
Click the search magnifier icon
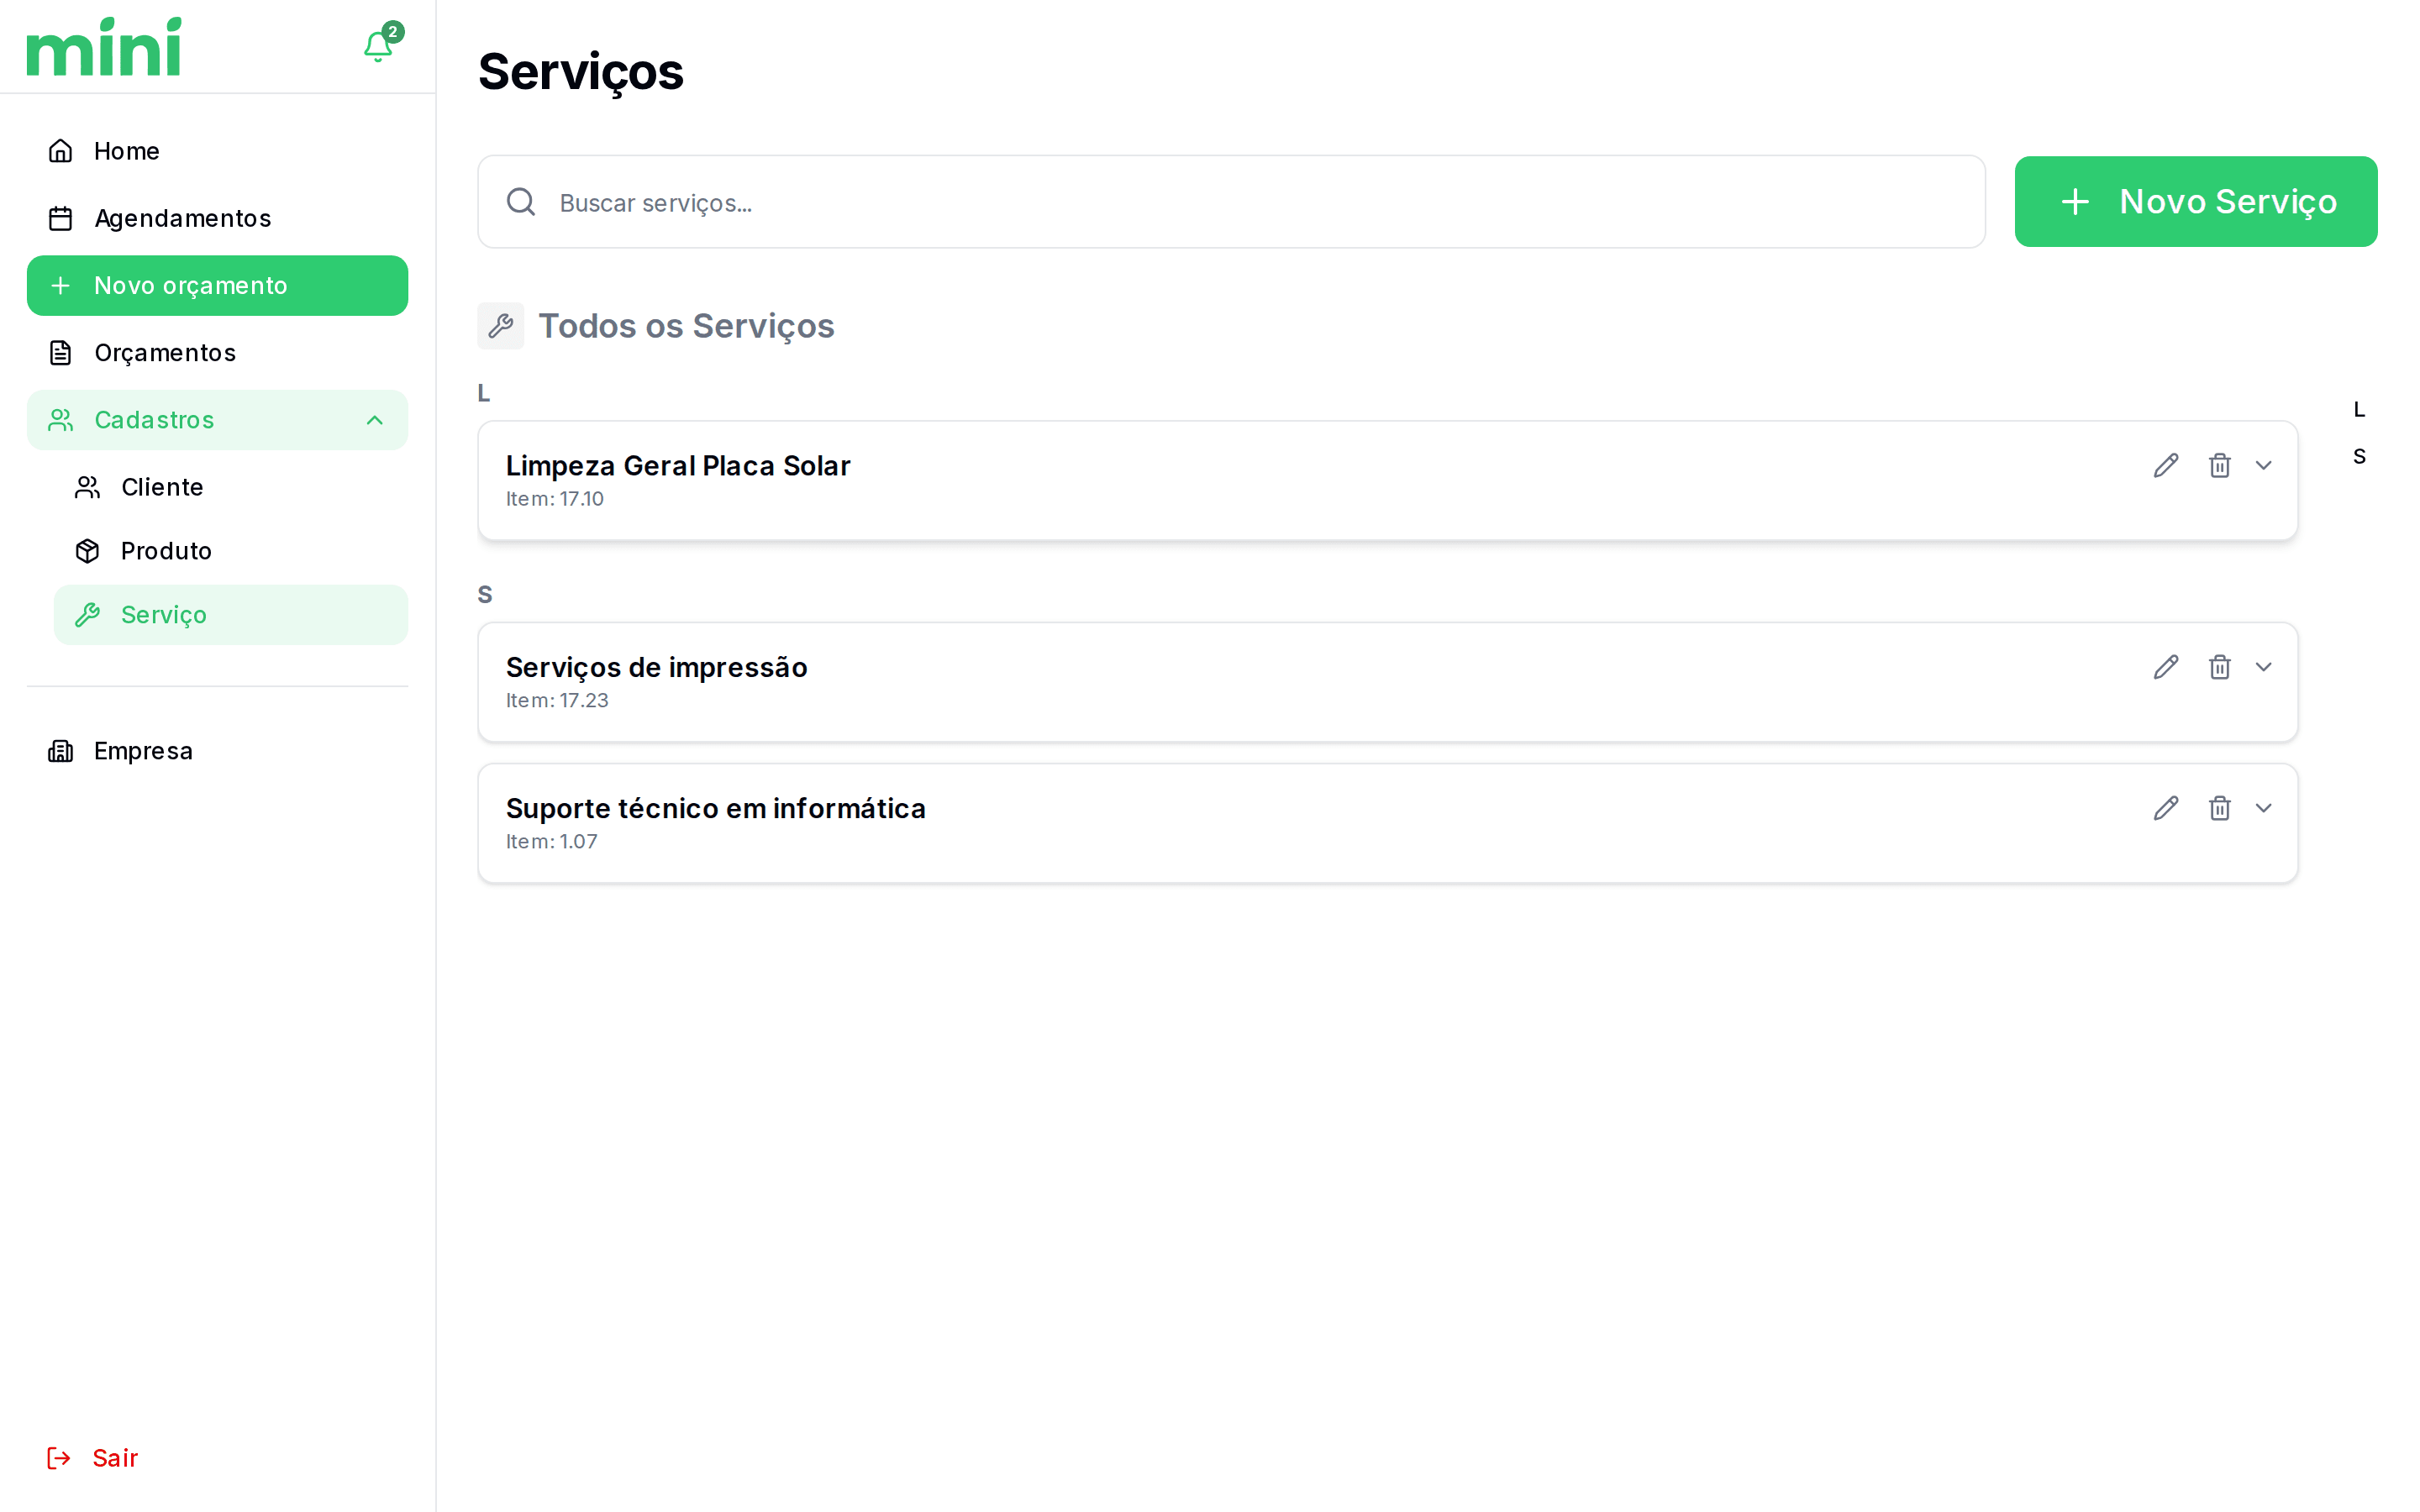tap(521, 202)
